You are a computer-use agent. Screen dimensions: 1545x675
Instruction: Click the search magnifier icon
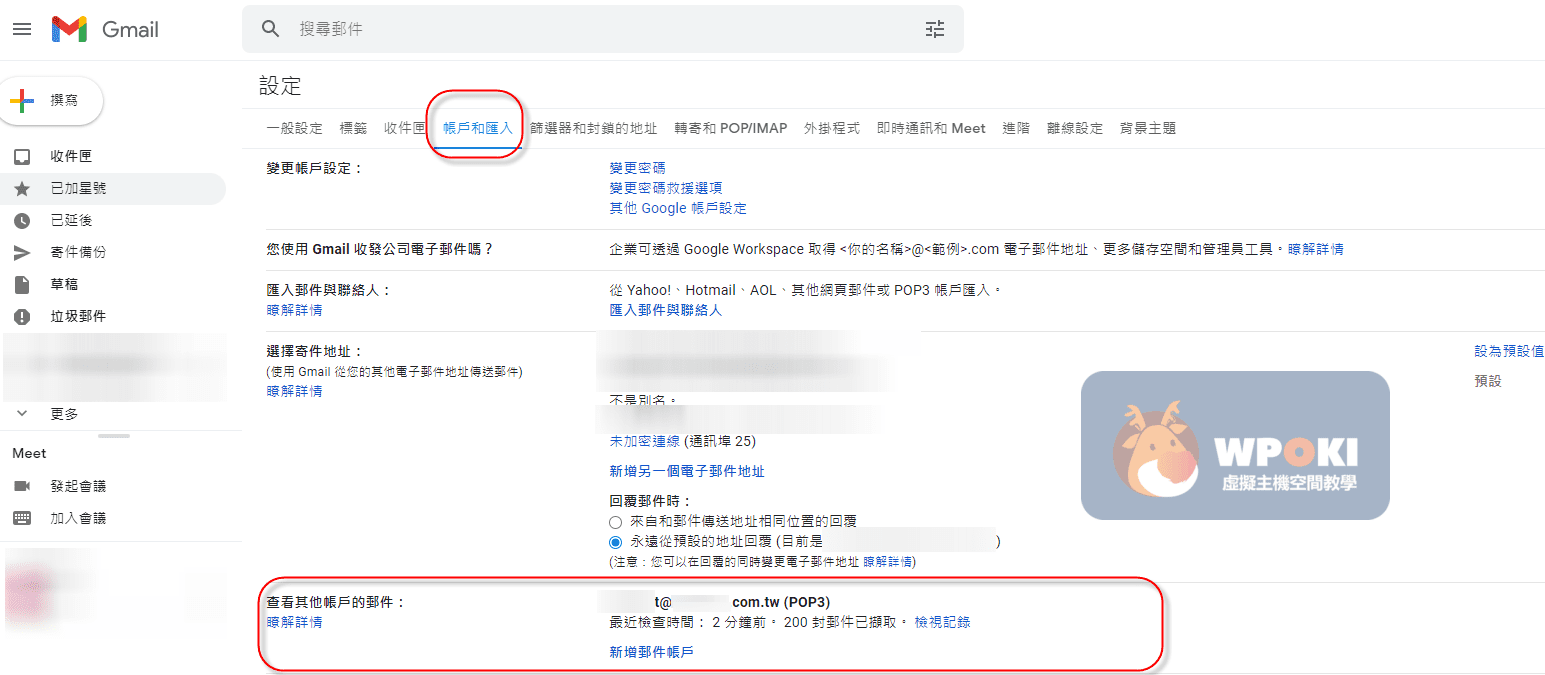pyautogui.click(x=270, y=29)
